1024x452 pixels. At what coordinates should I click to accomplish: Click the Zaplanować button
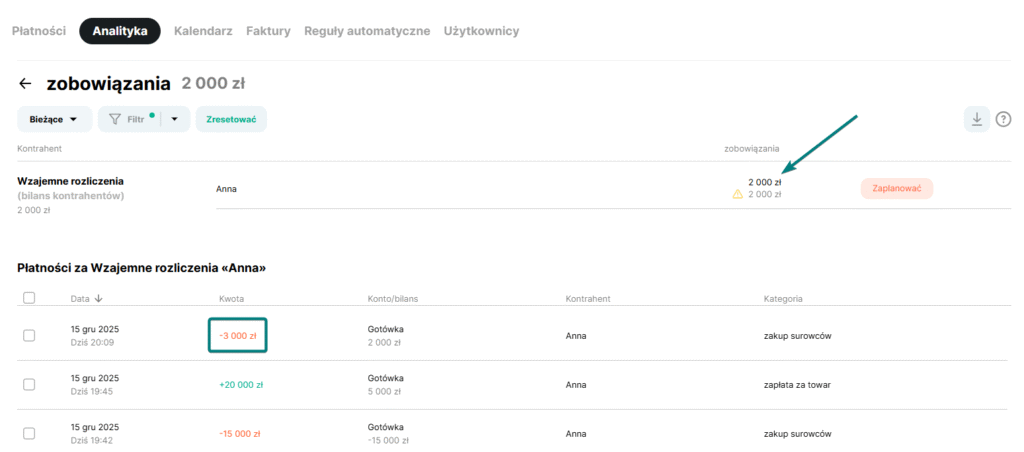[897, 188]
